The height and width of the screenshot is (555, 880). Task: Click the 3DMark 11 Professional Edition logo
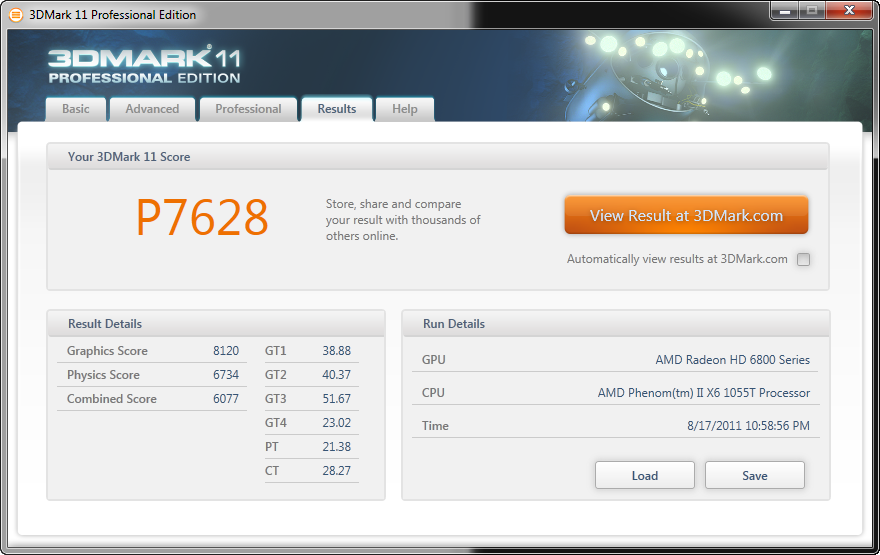click(x=144, y=65)
